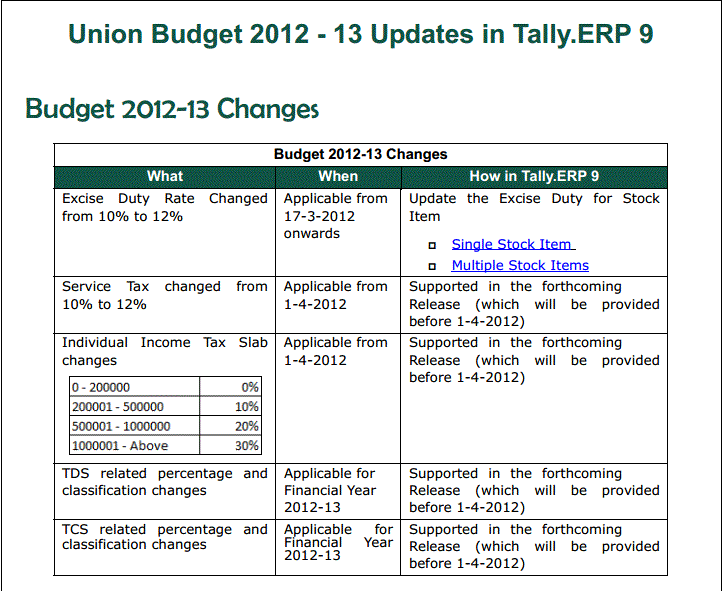The width and height of the screenshot is (725, 591).
Task: Click 'Supported in the forthcoming Release' in TCS row
Action: [x=534, y=546]
